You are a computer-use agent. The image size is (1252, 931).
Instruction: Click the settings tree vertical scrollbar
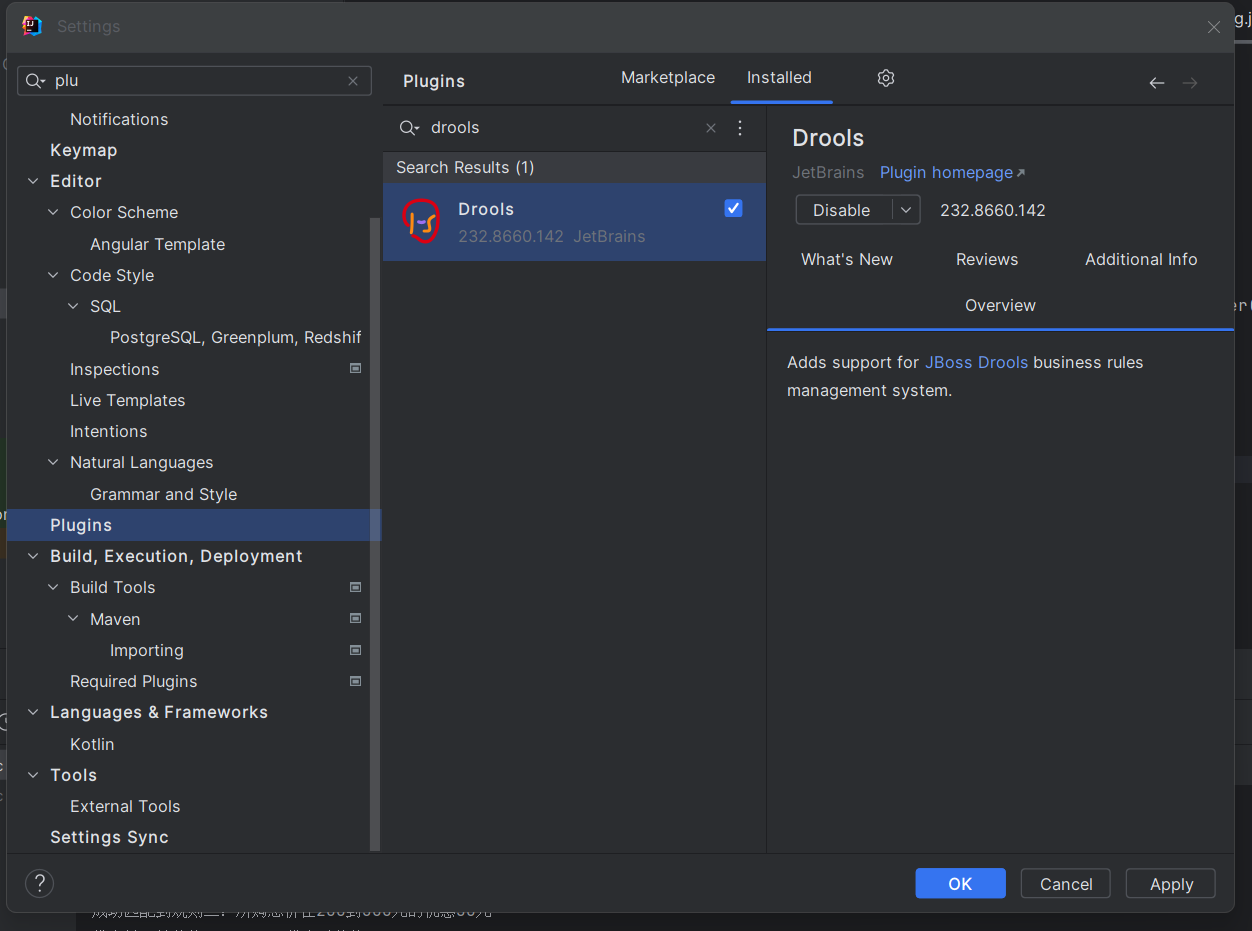coord(376,535)
